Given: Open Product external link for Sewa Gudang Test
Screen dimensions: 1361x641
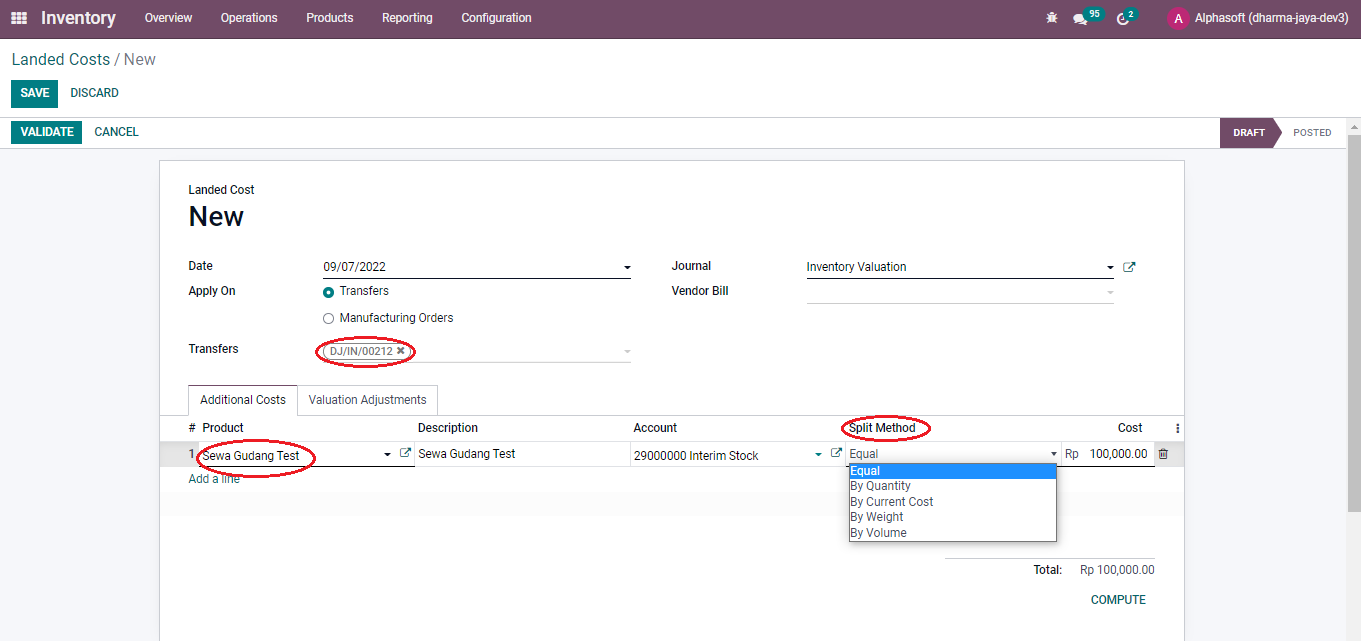Looking at the screenshot, I should click(x=405, y=453).
